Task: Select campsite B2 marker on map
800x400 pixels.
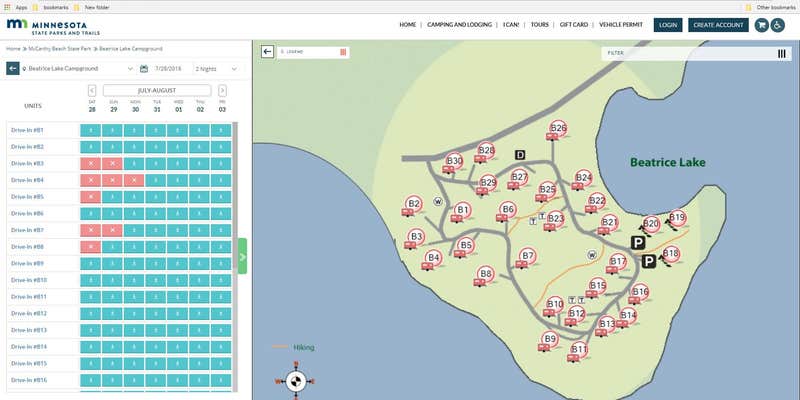Action: coord(414,204)
